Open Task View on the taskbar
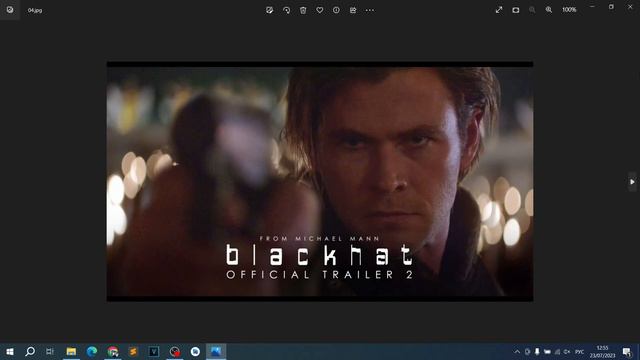Screen dimensions: 640x360 (x=50, y=351)
